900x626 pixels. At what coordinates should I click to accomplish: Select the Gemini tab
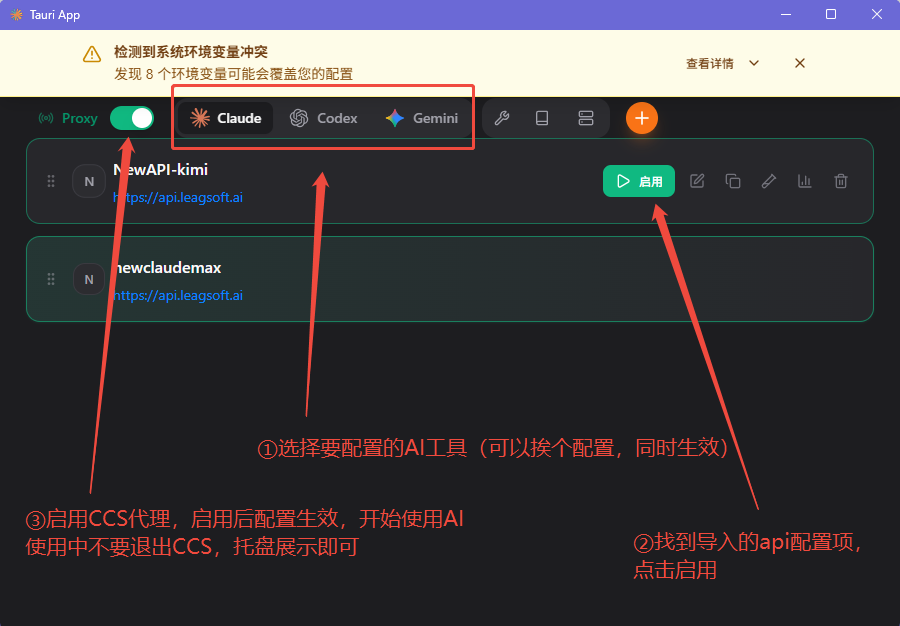[x=421, y=117]
